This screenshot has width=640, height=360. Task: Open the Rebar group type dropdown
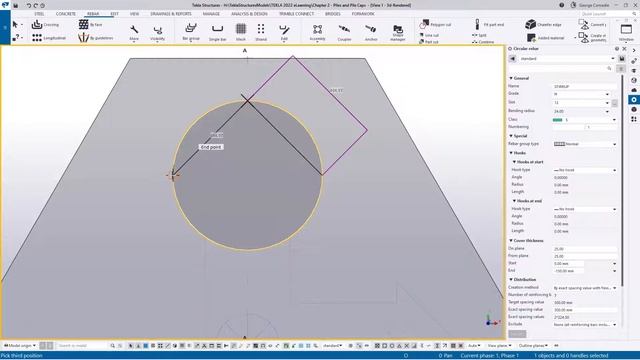coord(614,144)
